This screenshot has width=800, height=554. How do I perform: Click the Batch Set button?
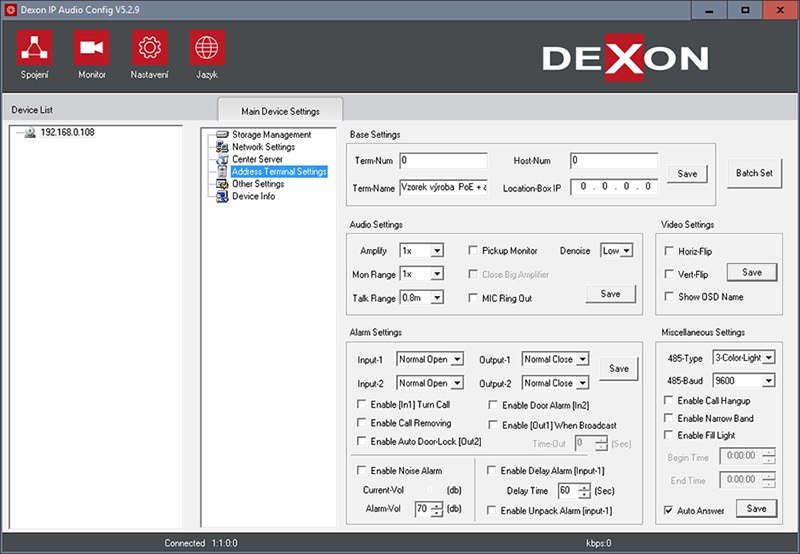pyautogui.click(x=754, y=173)
